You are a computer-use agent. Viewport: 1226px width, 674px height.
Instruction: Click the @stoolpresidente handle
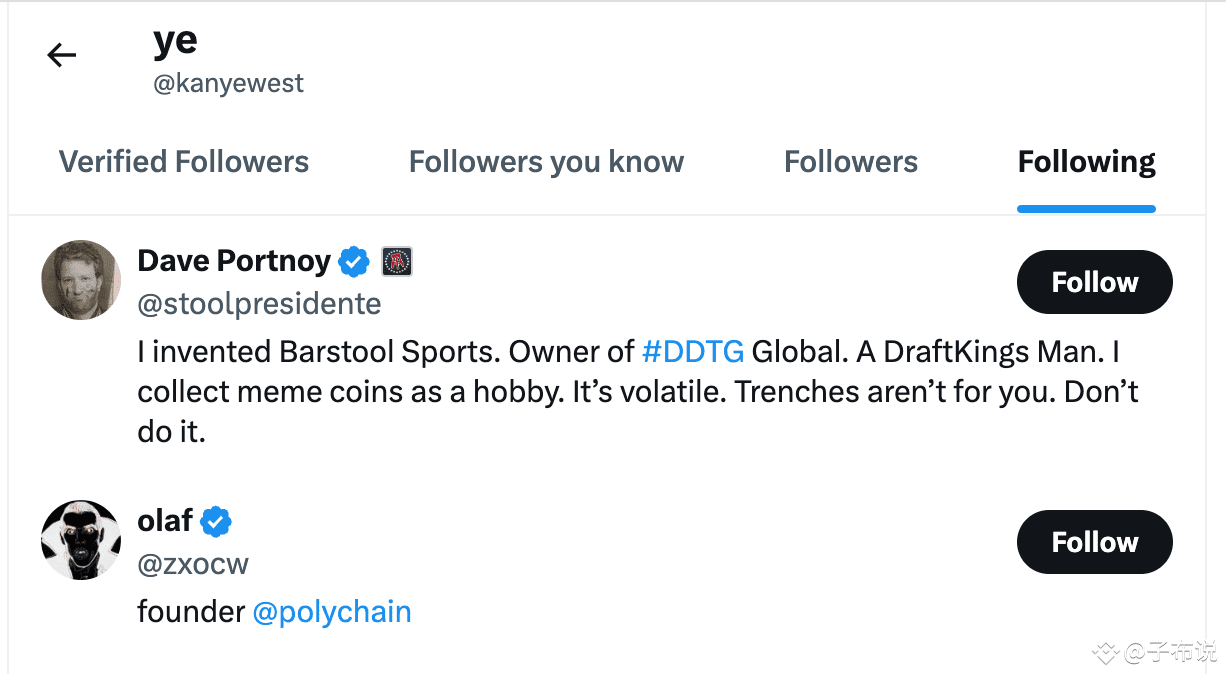(260, 303)
